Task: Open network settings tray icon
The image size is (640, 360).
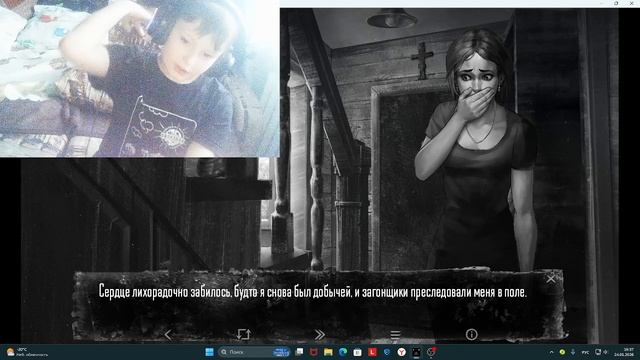Action: coord(598,352)
